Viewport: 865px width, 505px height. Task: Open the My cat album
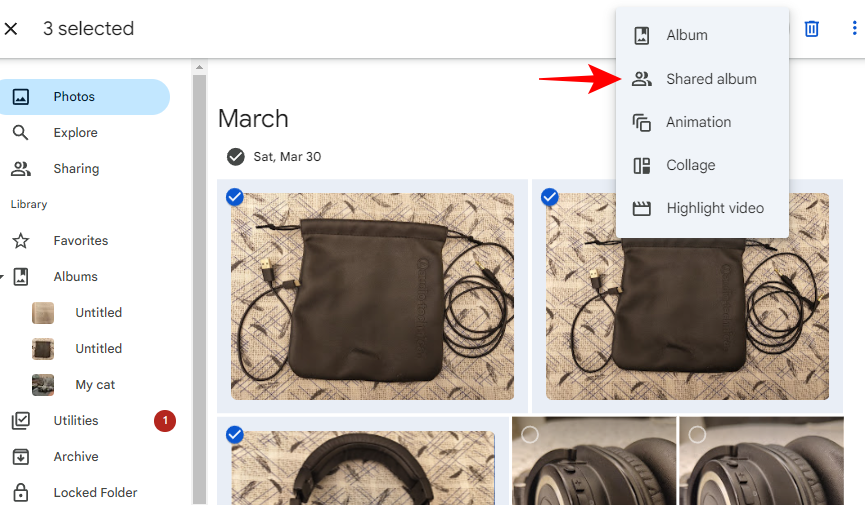[x=95, y=385]
